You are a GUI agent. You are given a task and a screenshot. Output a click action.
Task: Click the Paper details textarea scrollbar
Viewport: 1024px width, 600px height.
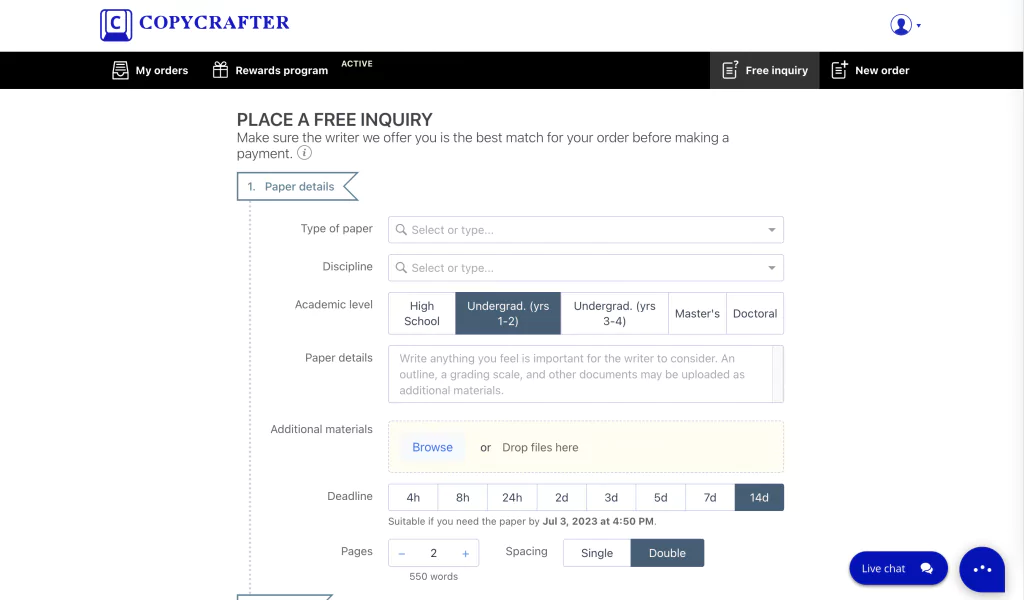pyautogui.click(x=778, y=374)
